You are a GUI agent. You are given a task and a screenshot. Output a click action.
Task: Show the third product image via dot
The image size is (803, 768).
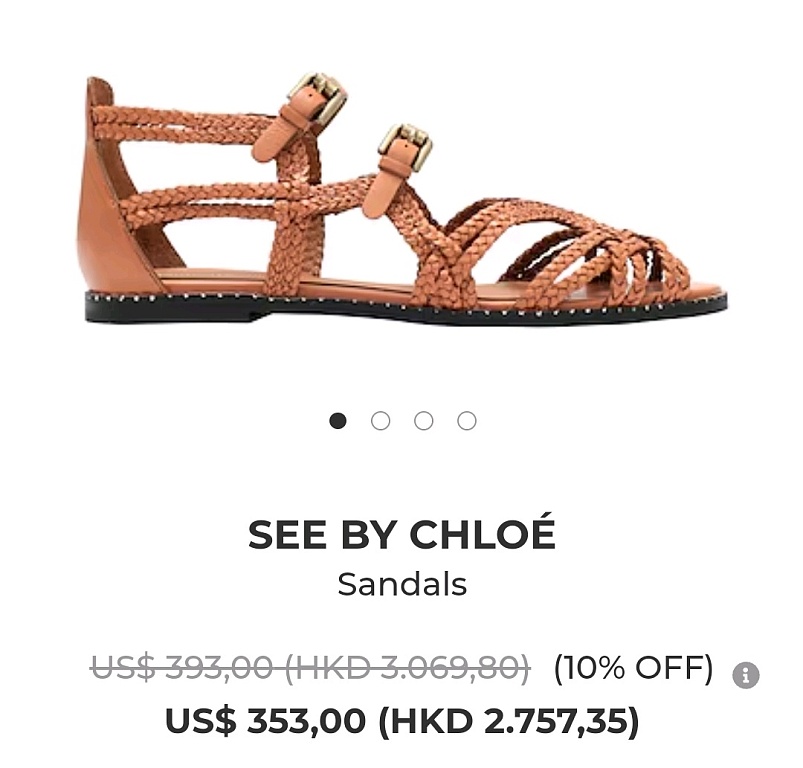pos(424,421)
